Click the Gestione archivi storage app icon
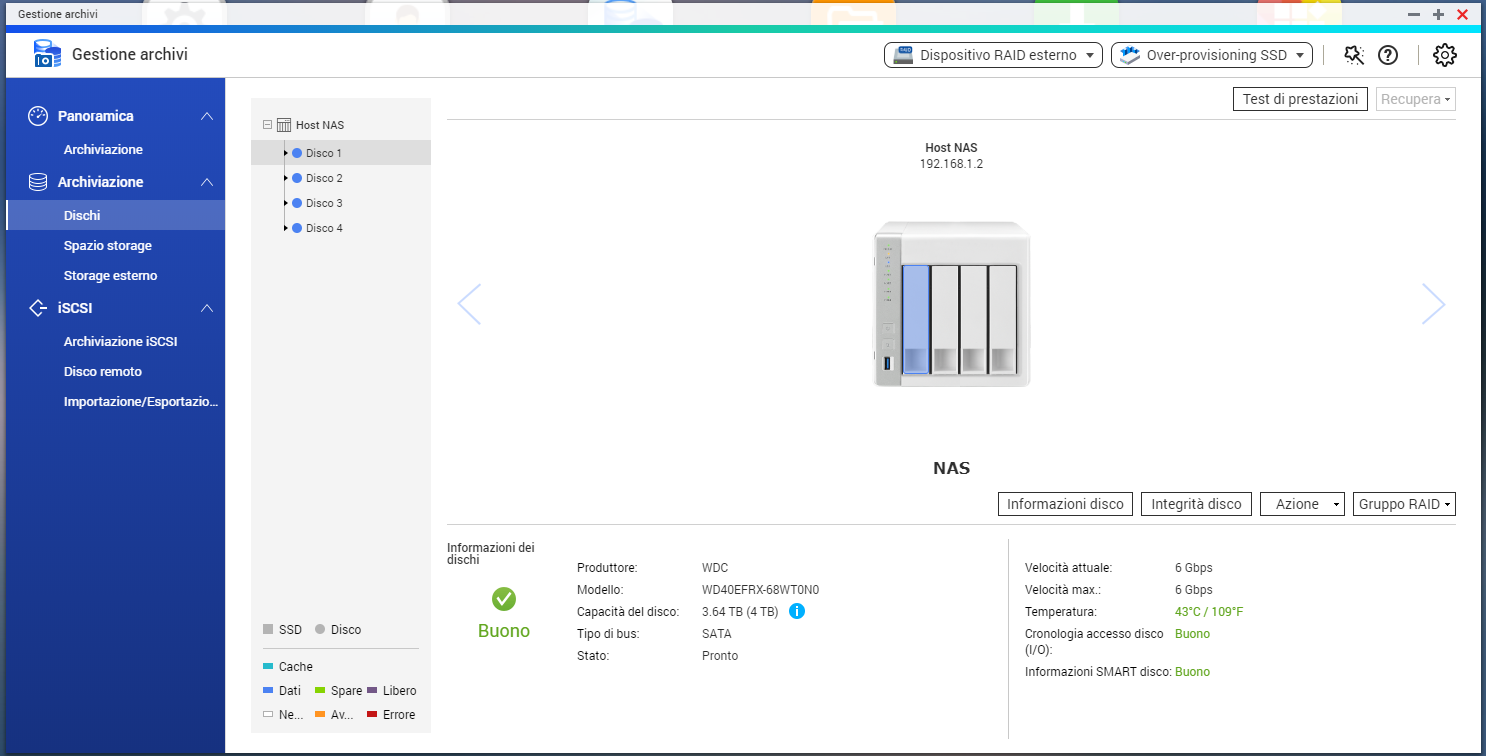 (47, 54)
